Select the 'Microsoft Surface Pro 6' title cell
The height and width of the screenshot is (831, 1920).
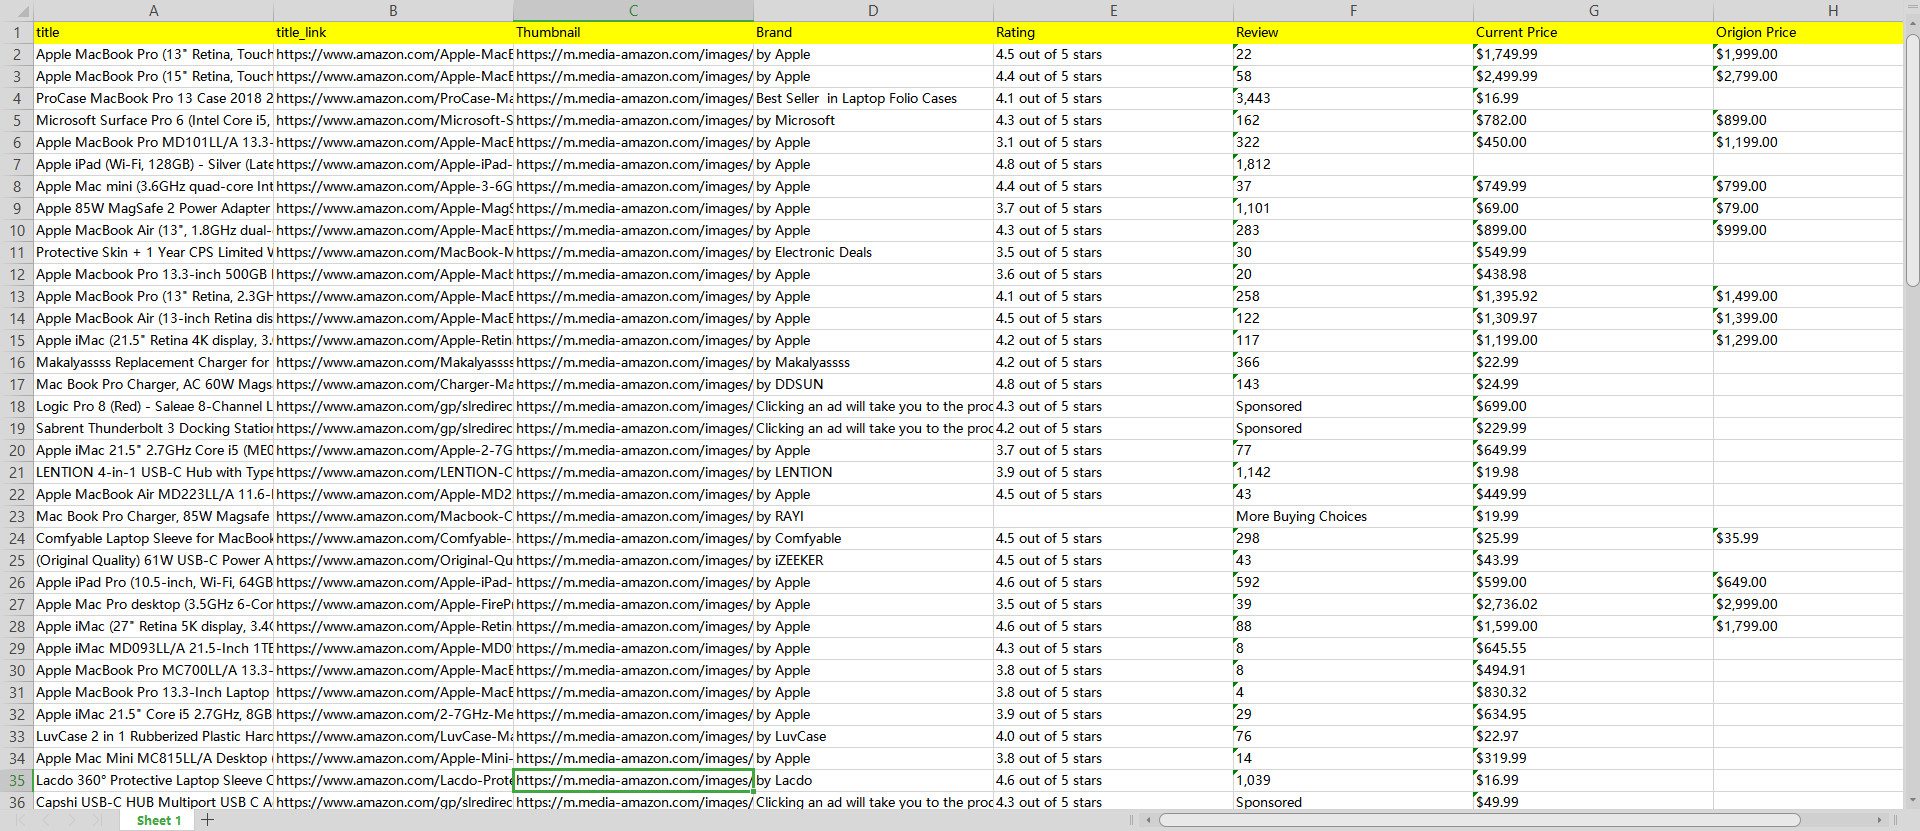pos(153,120)
